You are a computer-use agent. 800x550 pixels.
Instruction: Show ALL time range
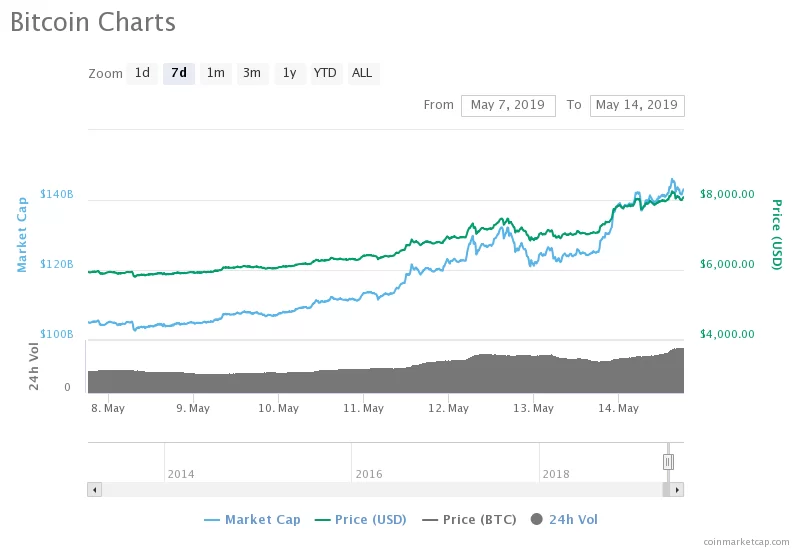362,73
